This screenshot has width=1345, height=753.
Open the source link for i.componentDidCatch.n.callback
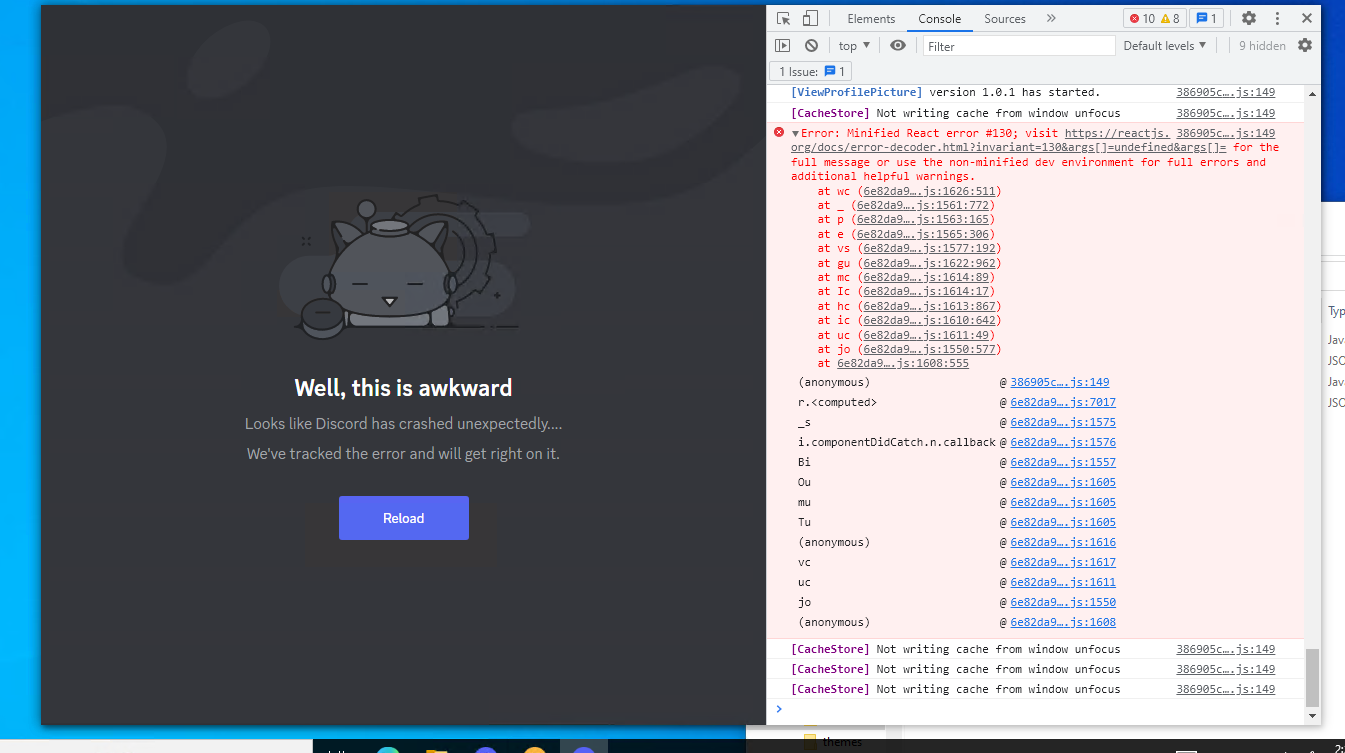(x=1063, y=442)
